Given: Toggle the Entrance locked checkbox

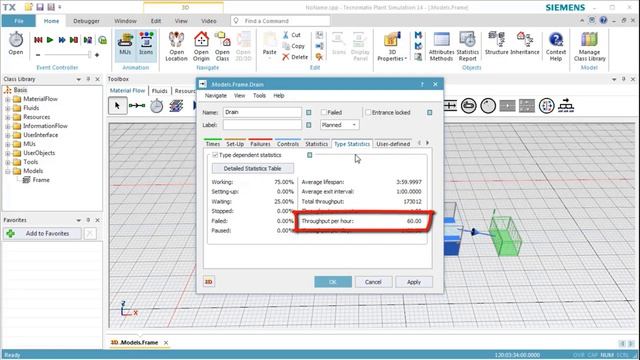Looking at the screenshot, I should point(368,112).
